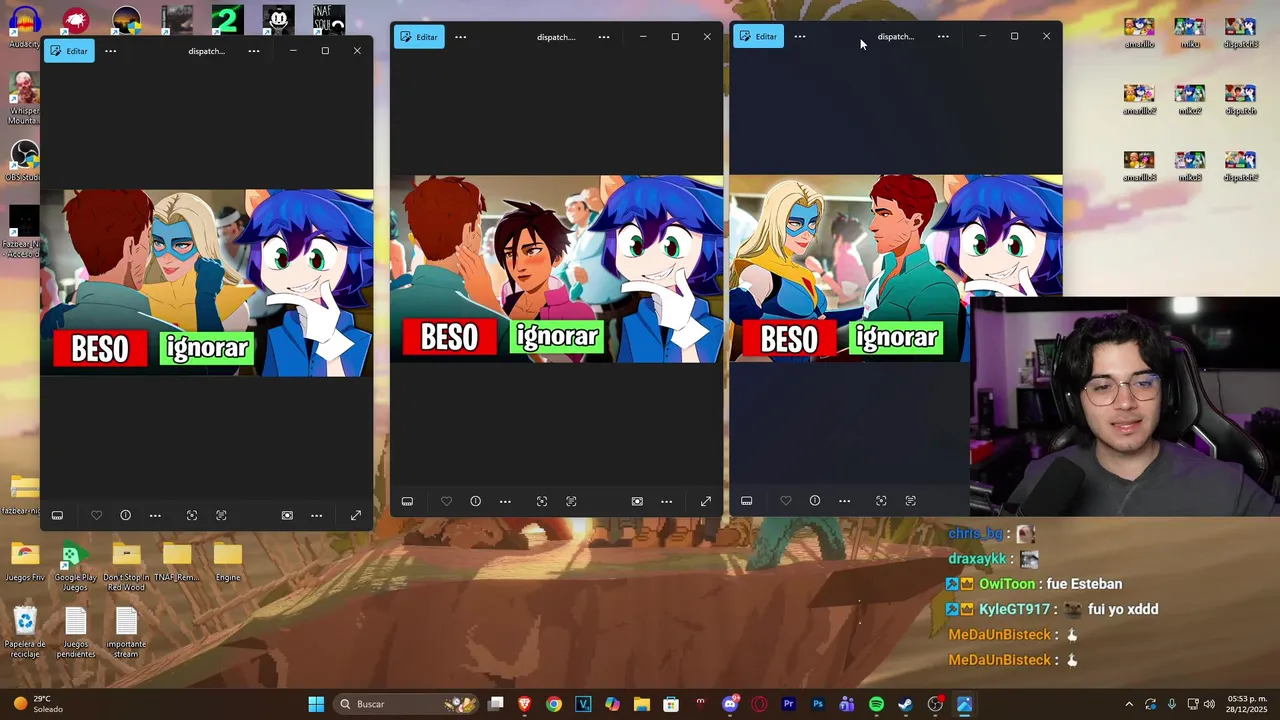Show file info in the left Photos window
This screenshot has height=720, width=1280.
125,515
